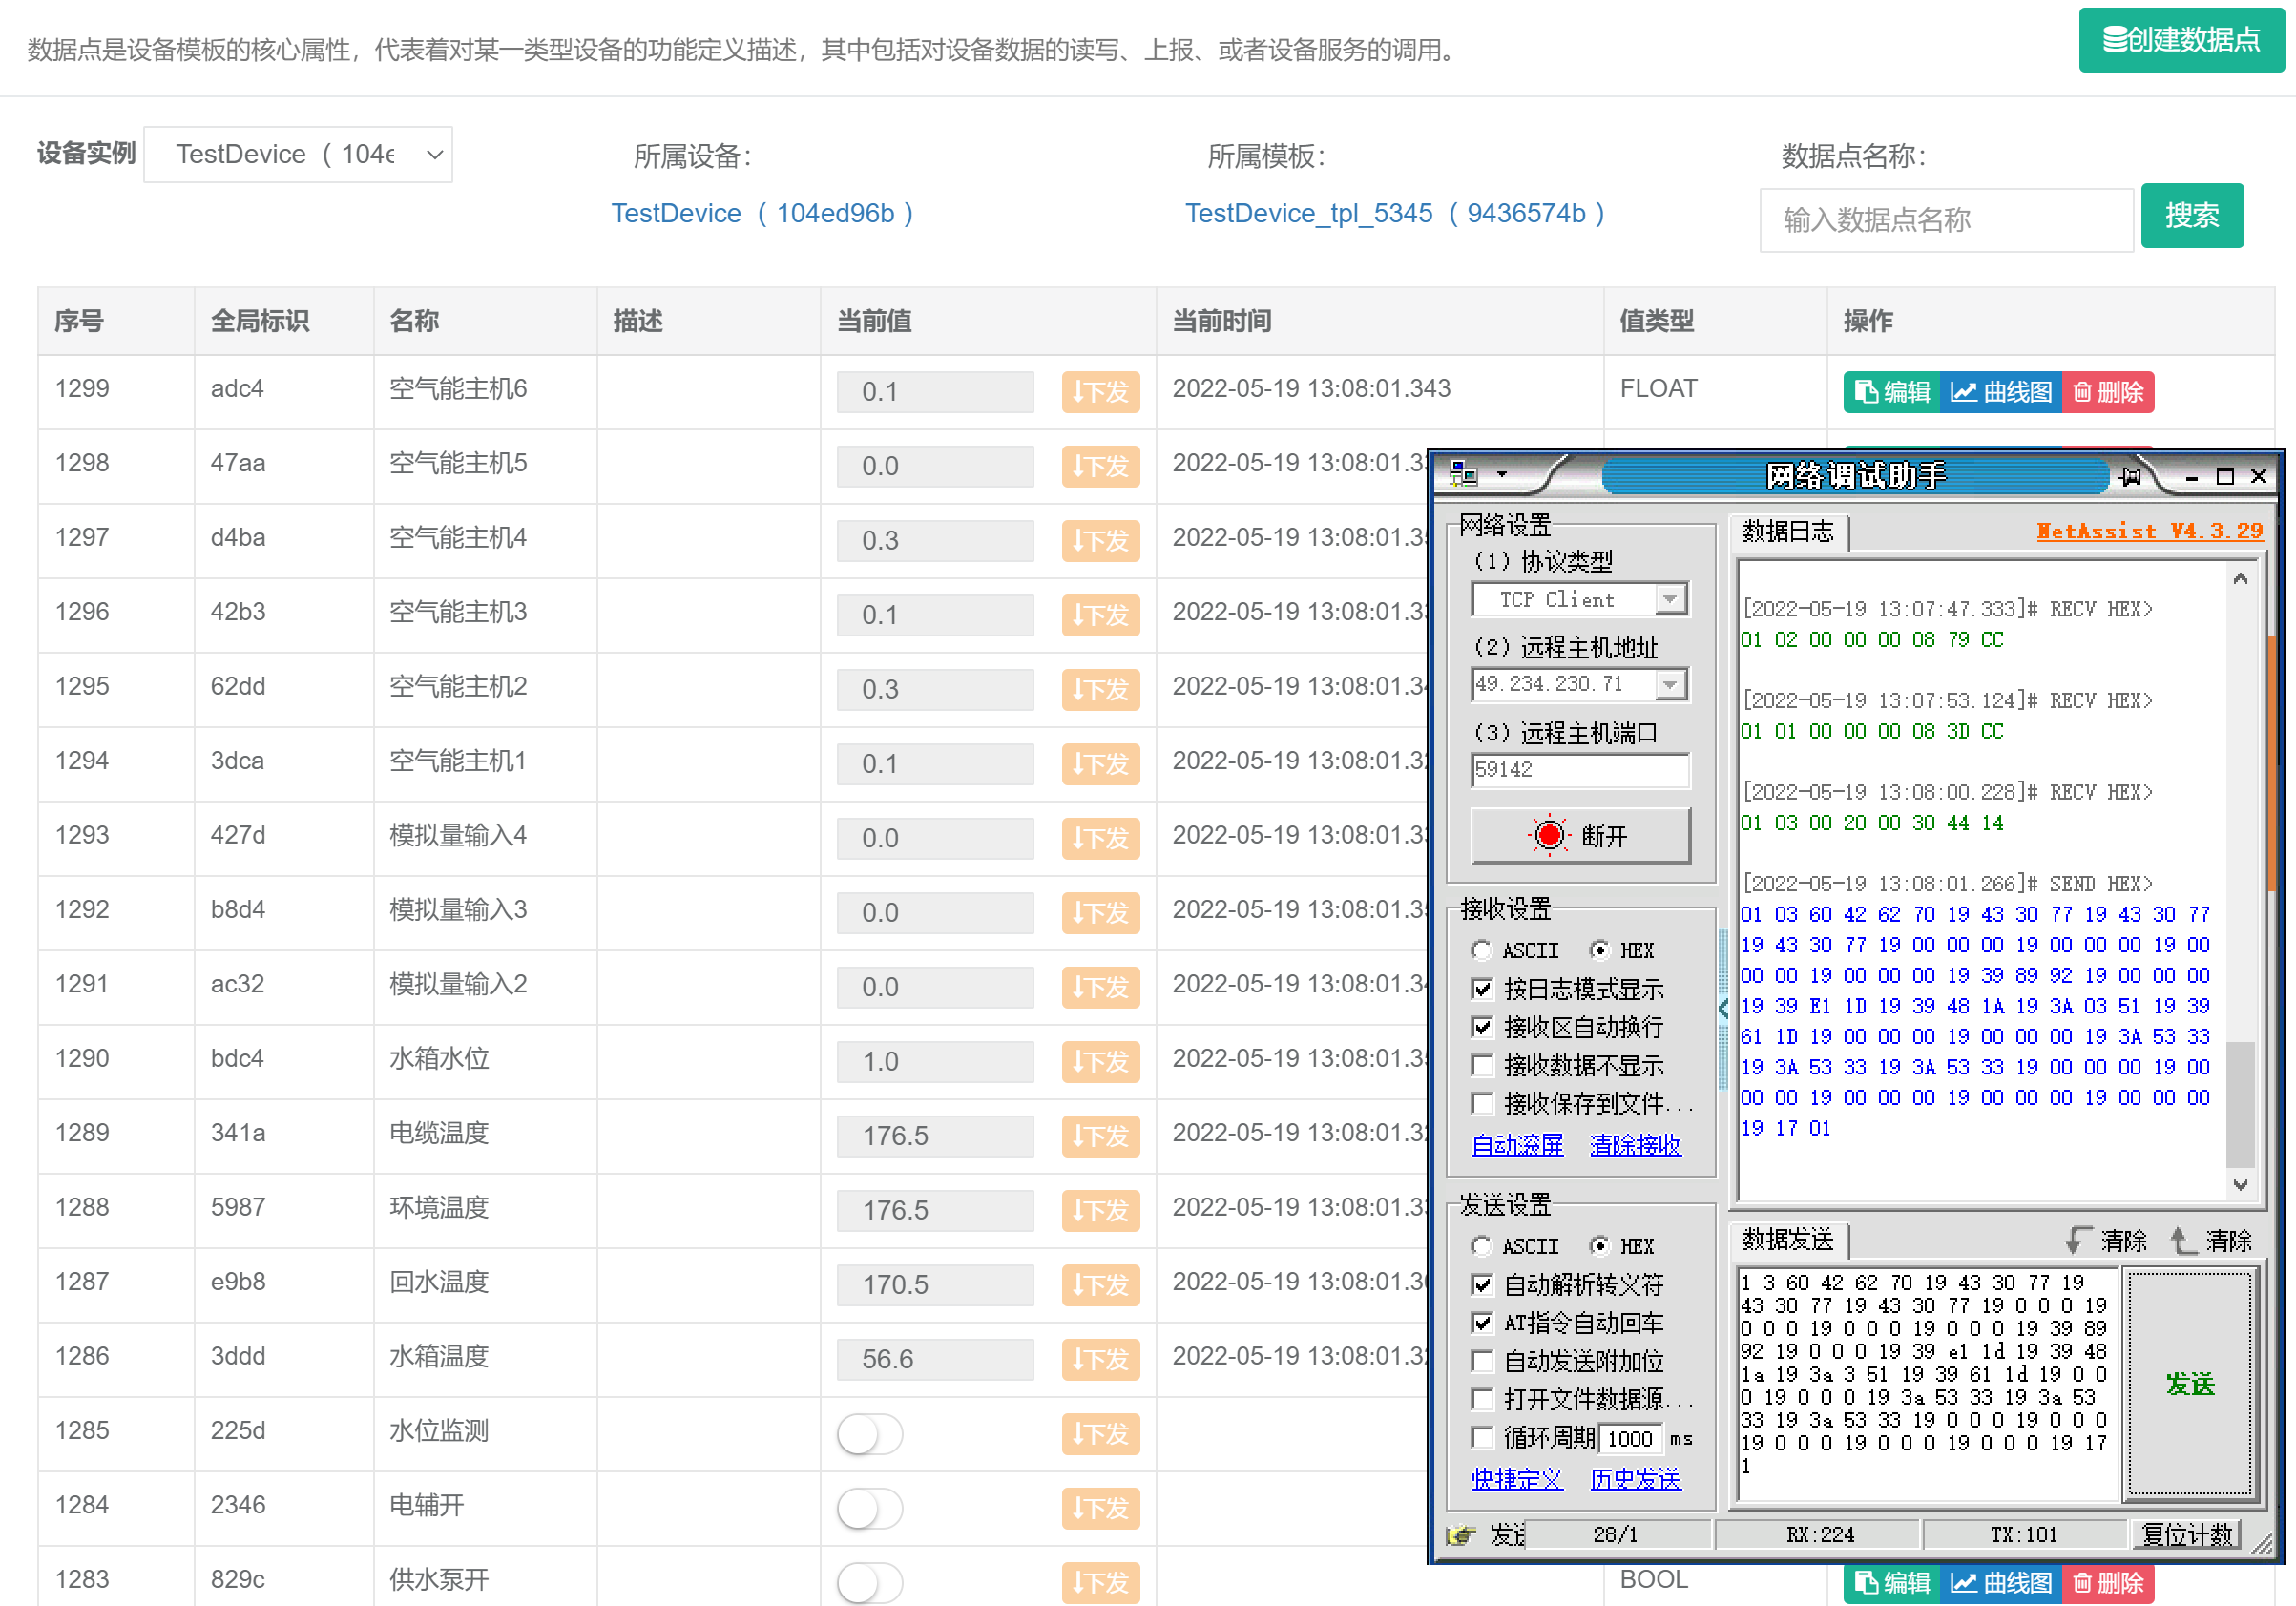Check the 循环周期 loop checkbox

coord(1483,1438)
